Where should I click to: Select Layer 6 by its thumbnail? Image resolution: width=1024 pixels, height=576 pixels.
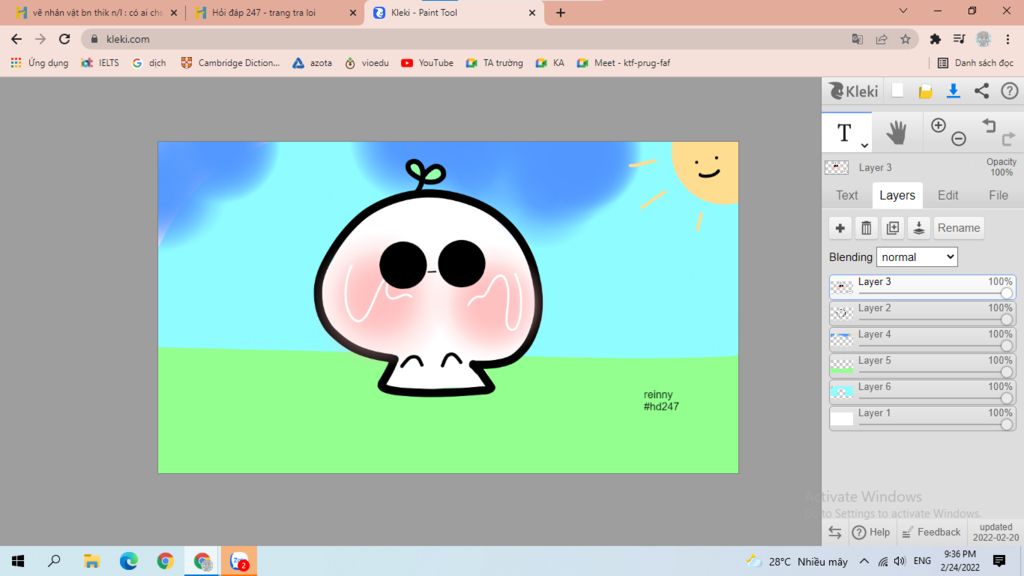tap(842, 391)
